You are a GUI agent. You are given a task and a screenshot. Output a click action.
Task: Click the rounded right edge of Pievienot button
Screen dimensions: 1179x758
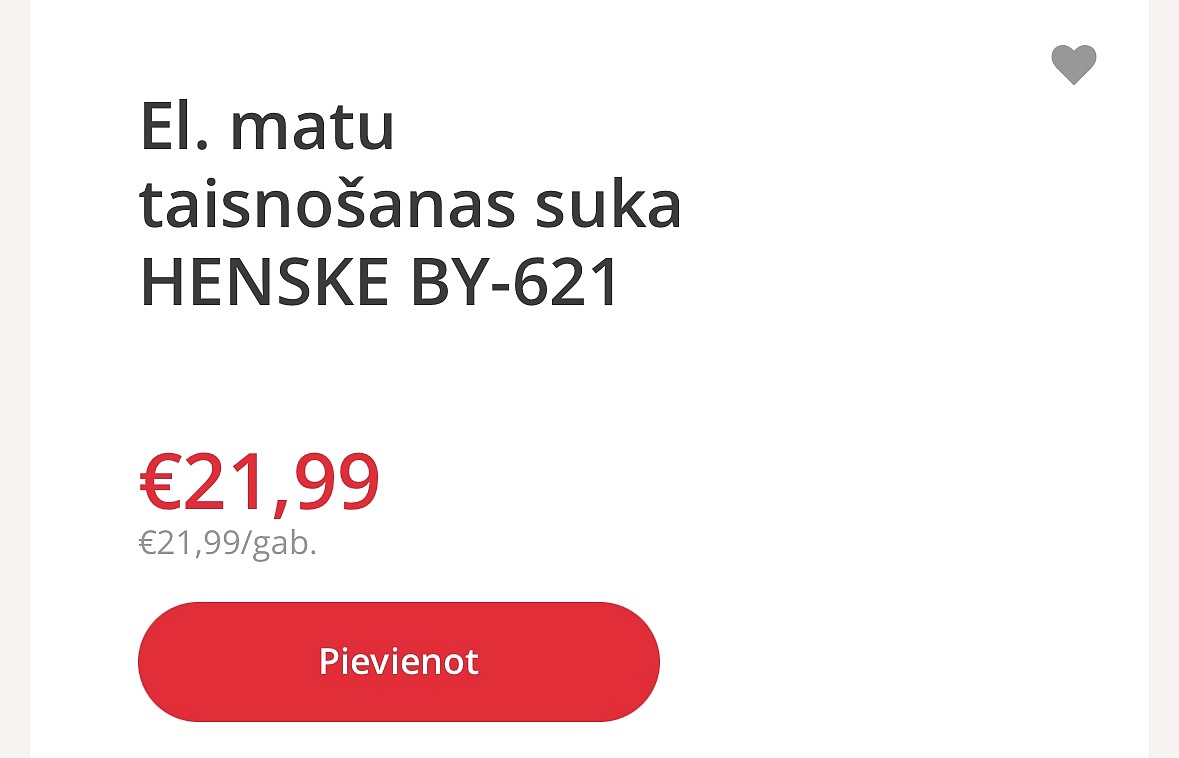(x=636, y=662)
